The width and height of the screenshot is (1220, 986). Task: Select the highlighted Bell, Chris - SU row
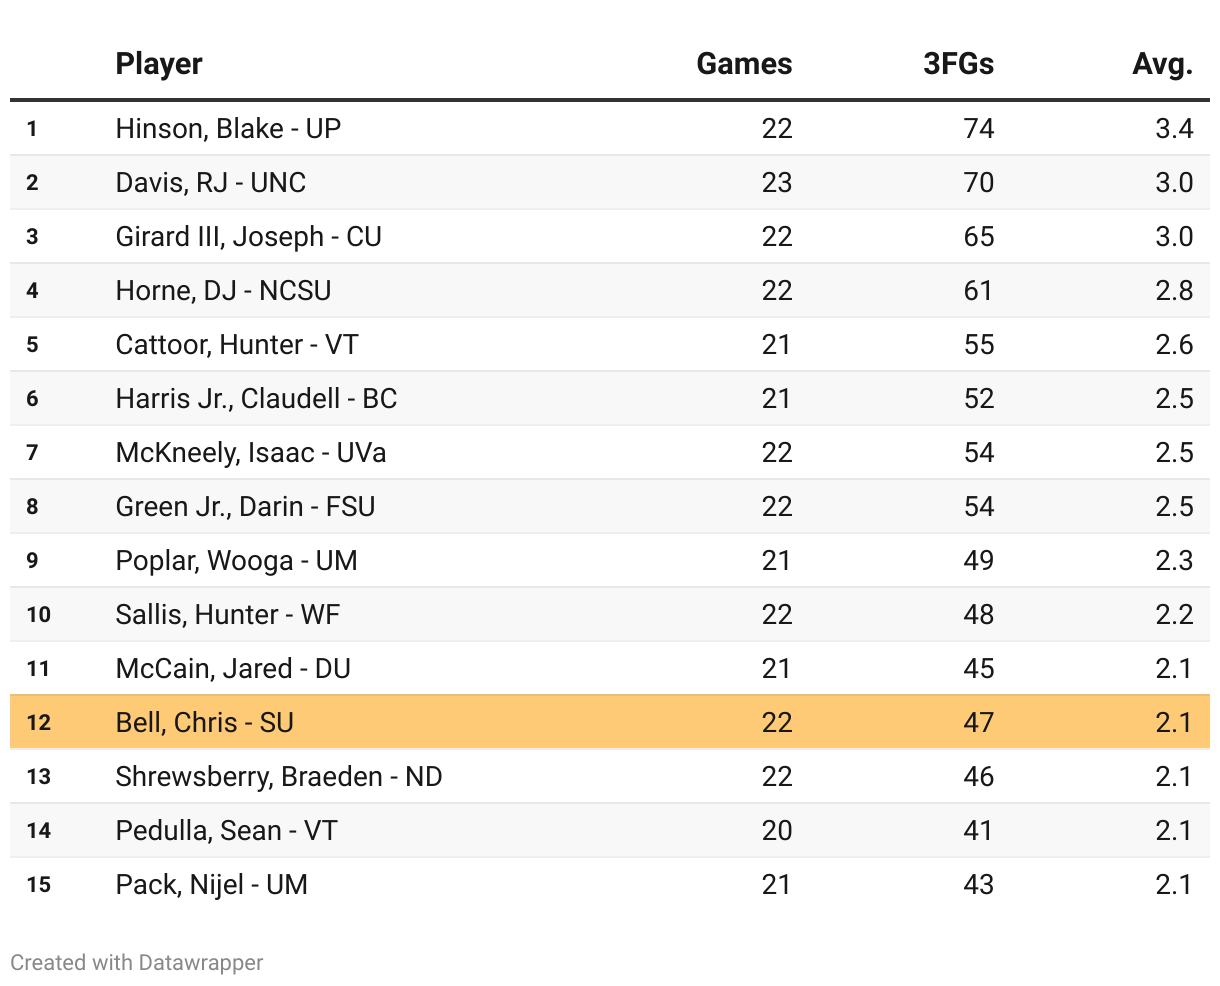tap(609, 722)
